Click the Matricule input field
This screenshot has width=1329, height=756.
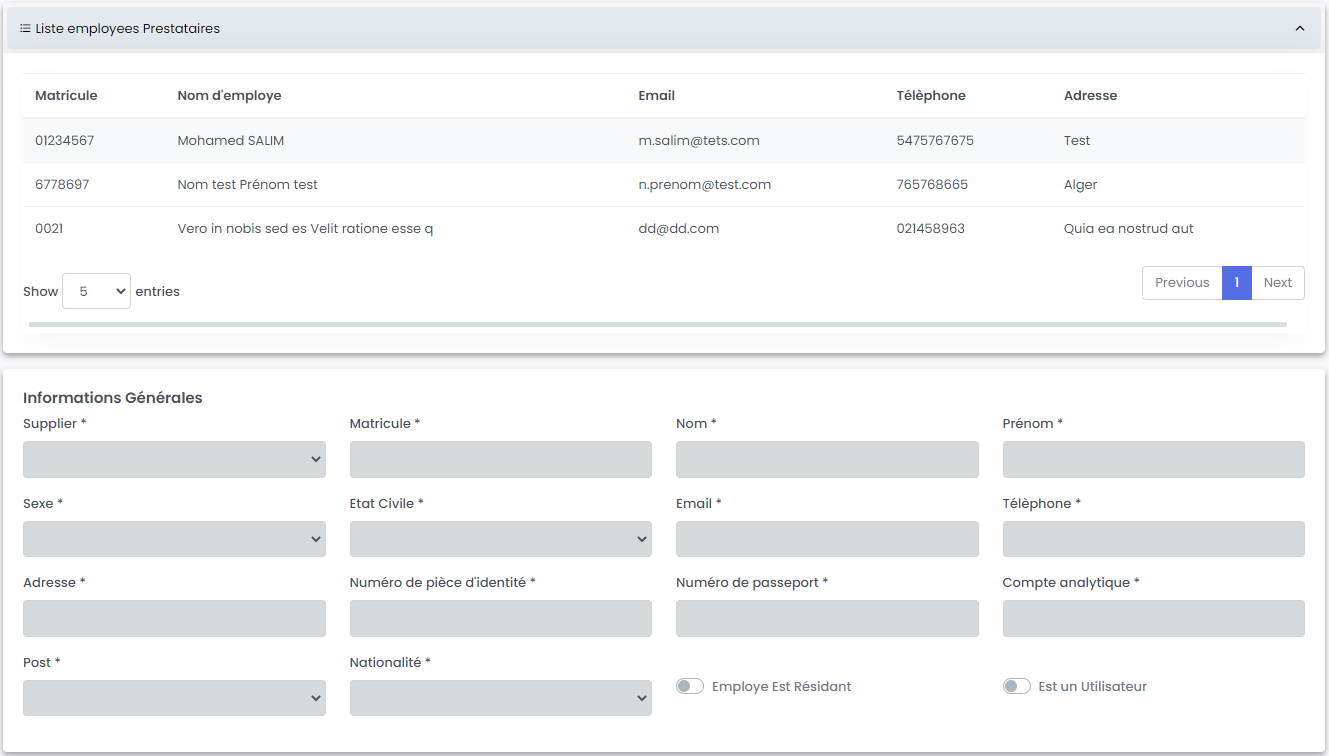tap(500, 459)
